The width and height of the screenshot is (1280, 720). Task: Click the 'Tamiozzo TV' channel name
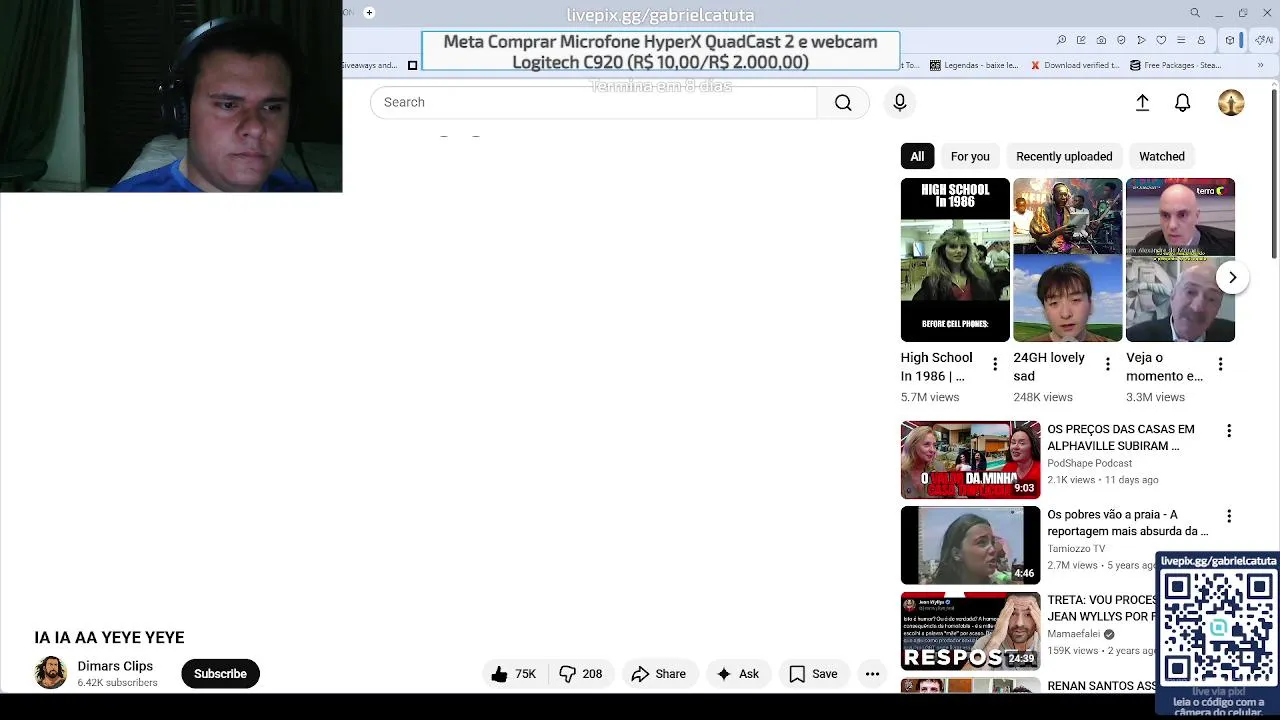coord(1076,549)
